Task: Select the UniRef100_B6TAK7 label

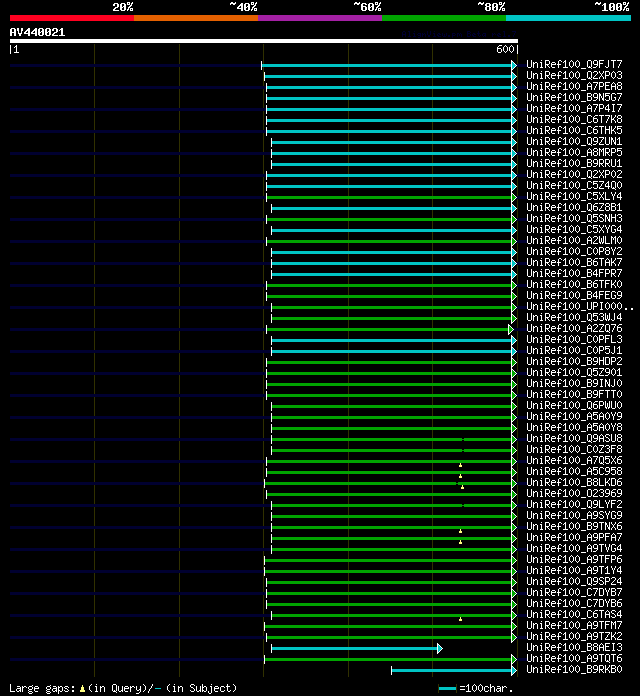Action: [574, 262]
